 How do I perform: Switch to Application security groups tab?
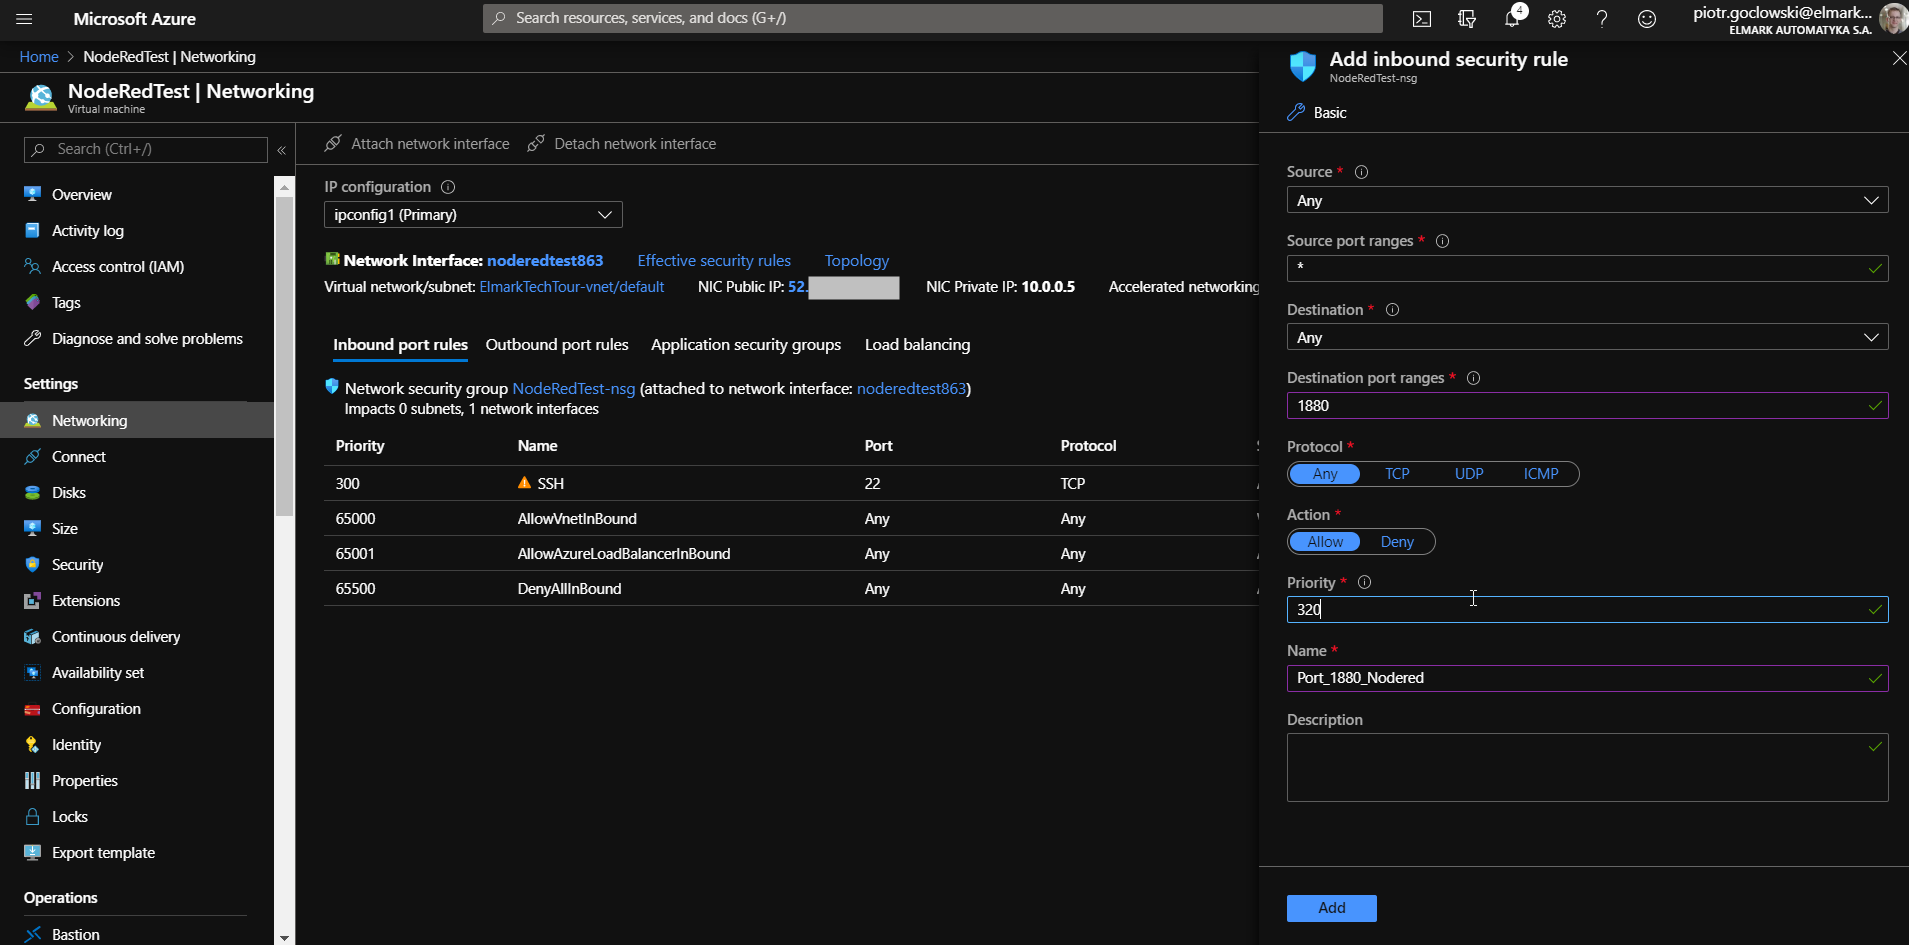point(746,345)
